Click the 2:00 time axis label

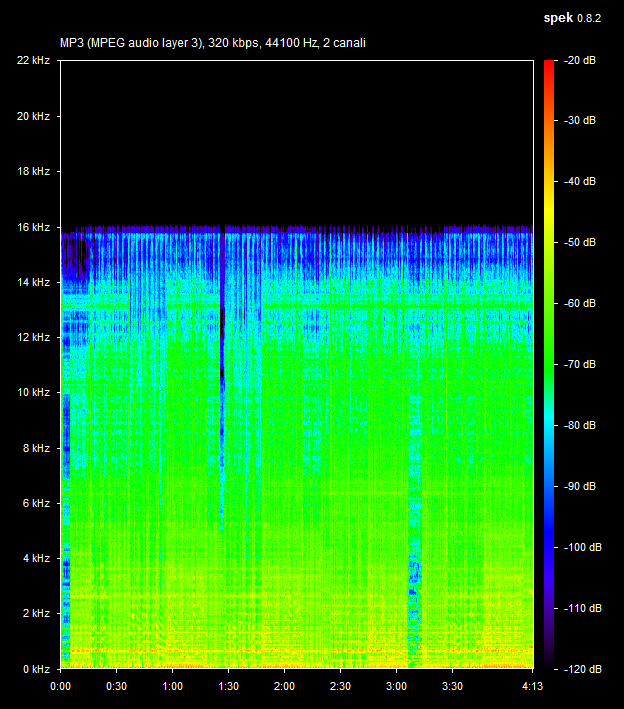pos(284,686)
